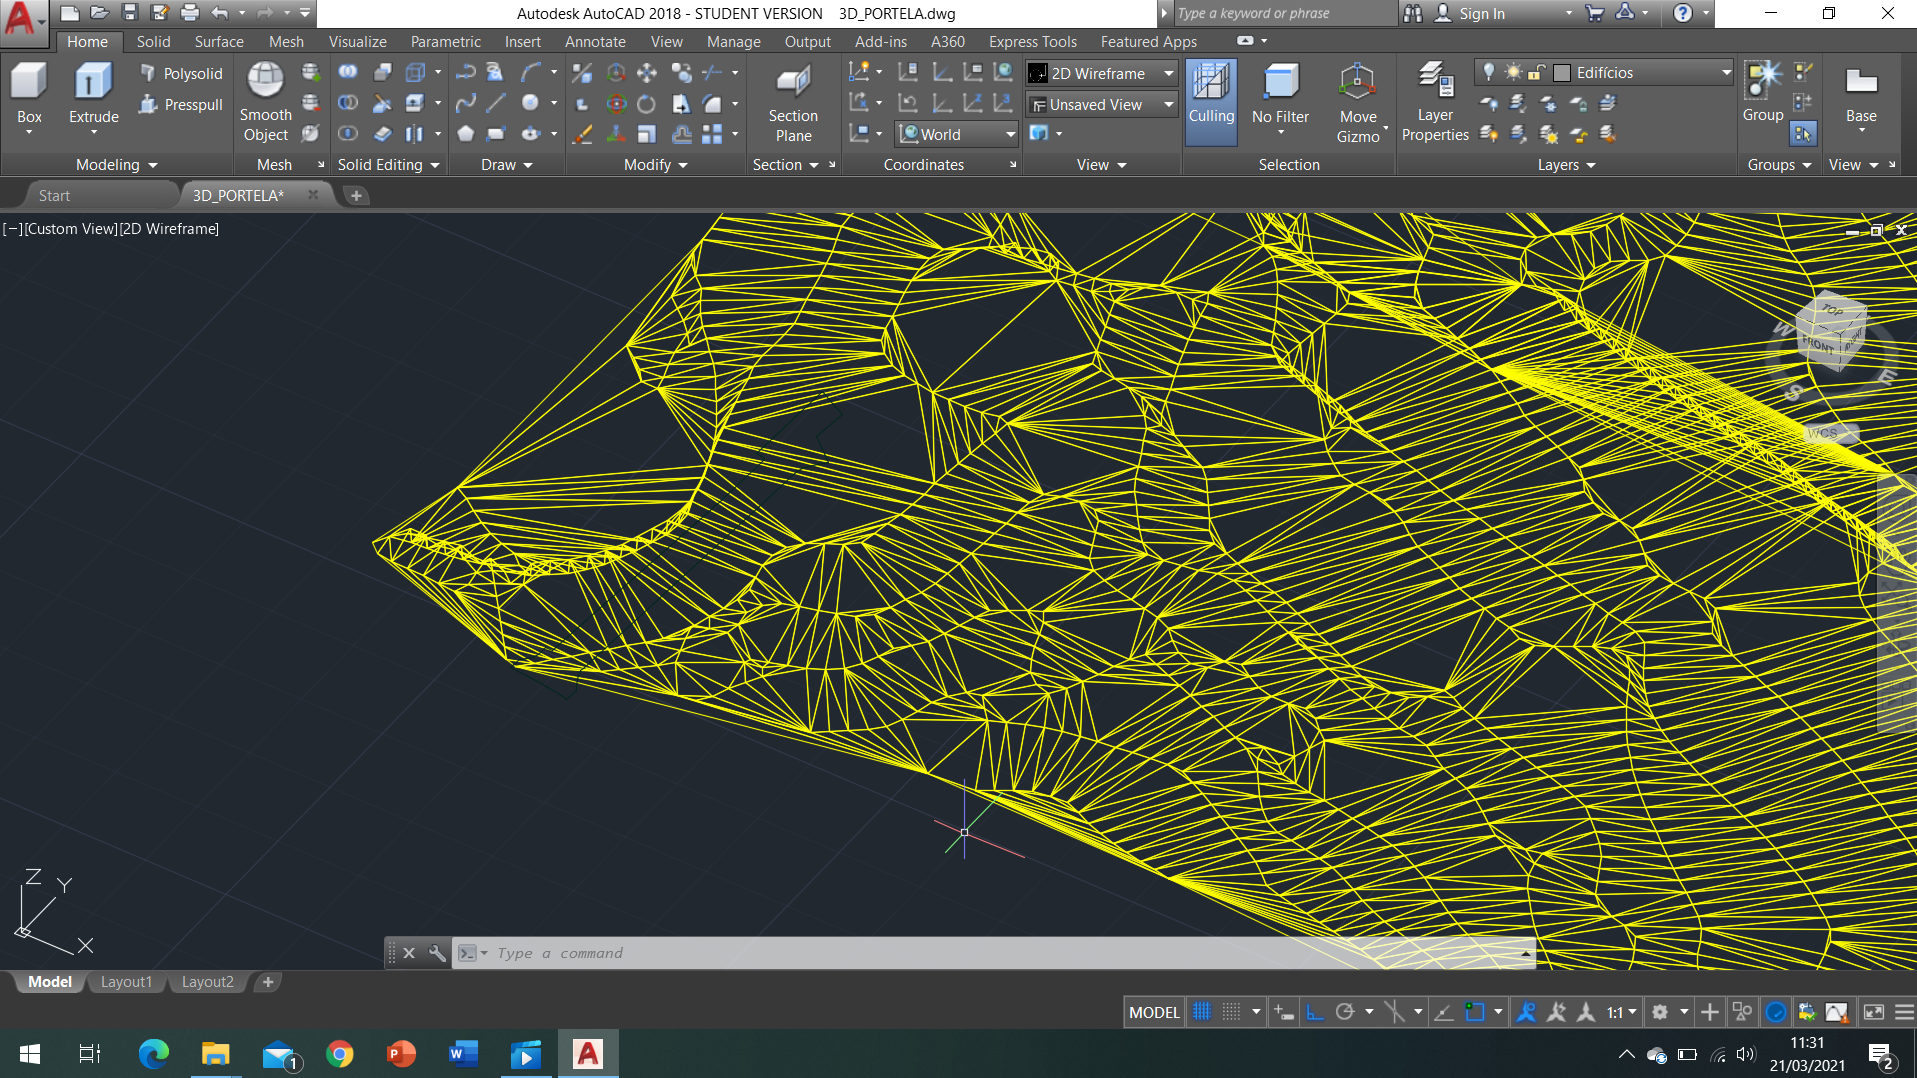Toggle layer on/off lightbulb for Edifícios
This screenshot has width=1917, height=1078.
click(x=1489, y=72)
